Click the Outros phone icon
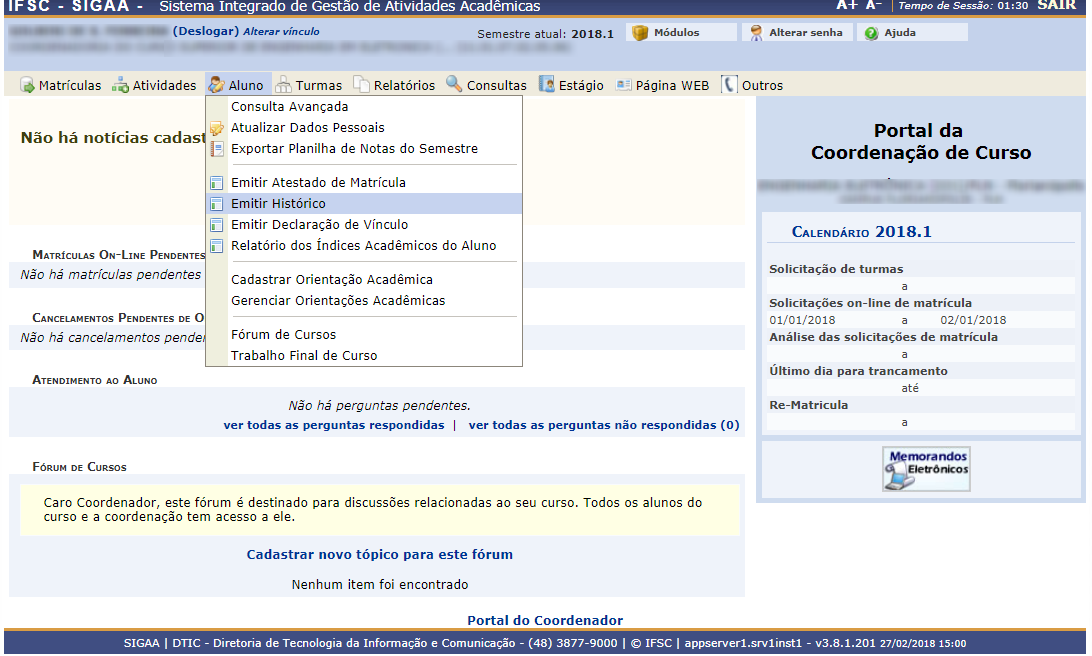1092x656 pixels. point(728,84)
